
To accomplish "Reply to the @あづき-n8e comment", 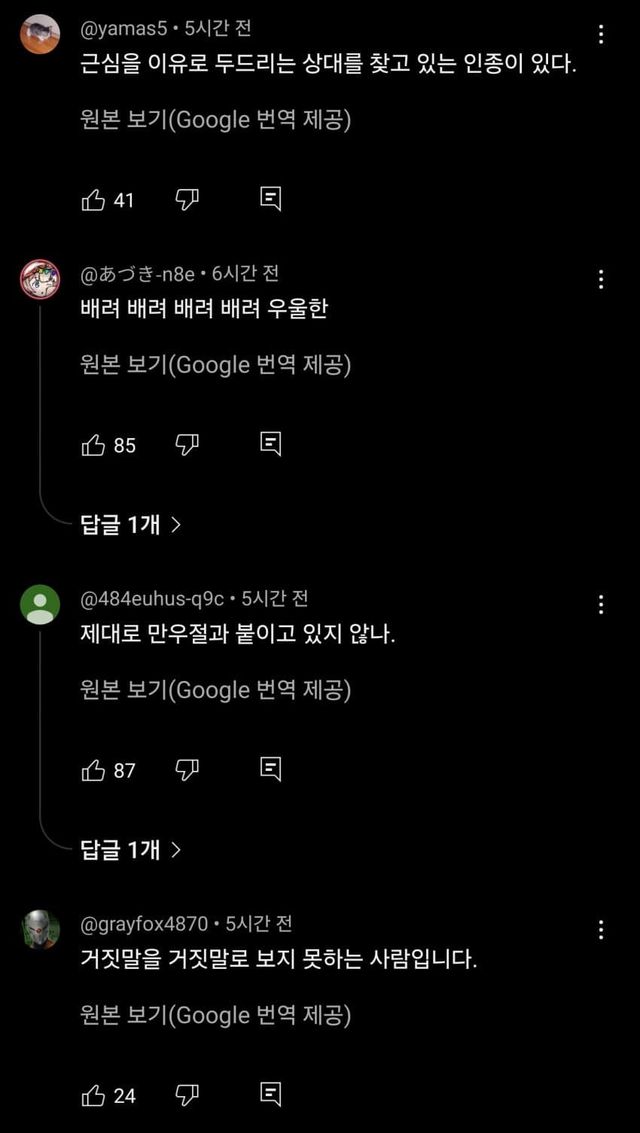I will coord(270,445).
